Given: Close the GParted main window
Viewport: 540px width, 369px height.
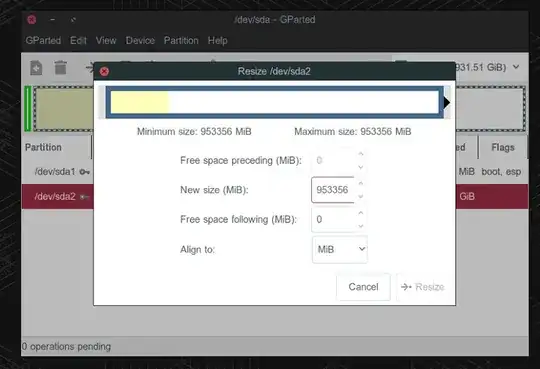Looking at the screenshot, I should tap(32, 20).
